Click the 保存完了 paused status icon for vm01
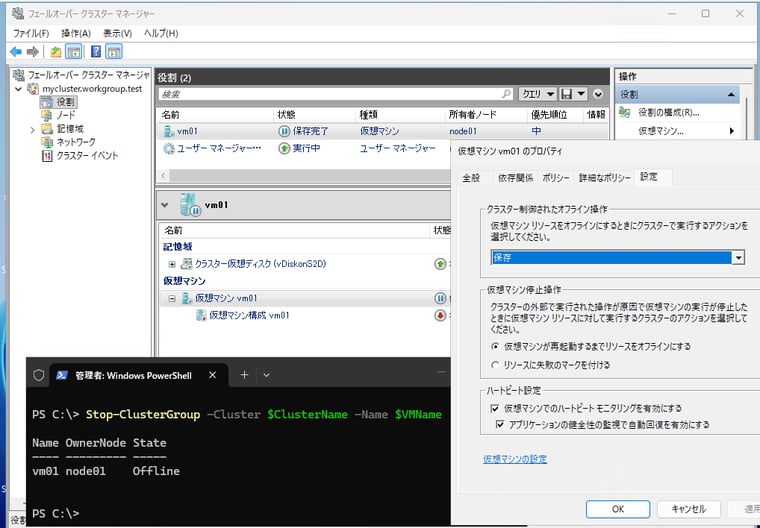The height and width of the screenshot is (528, 760). pos(284,131)
